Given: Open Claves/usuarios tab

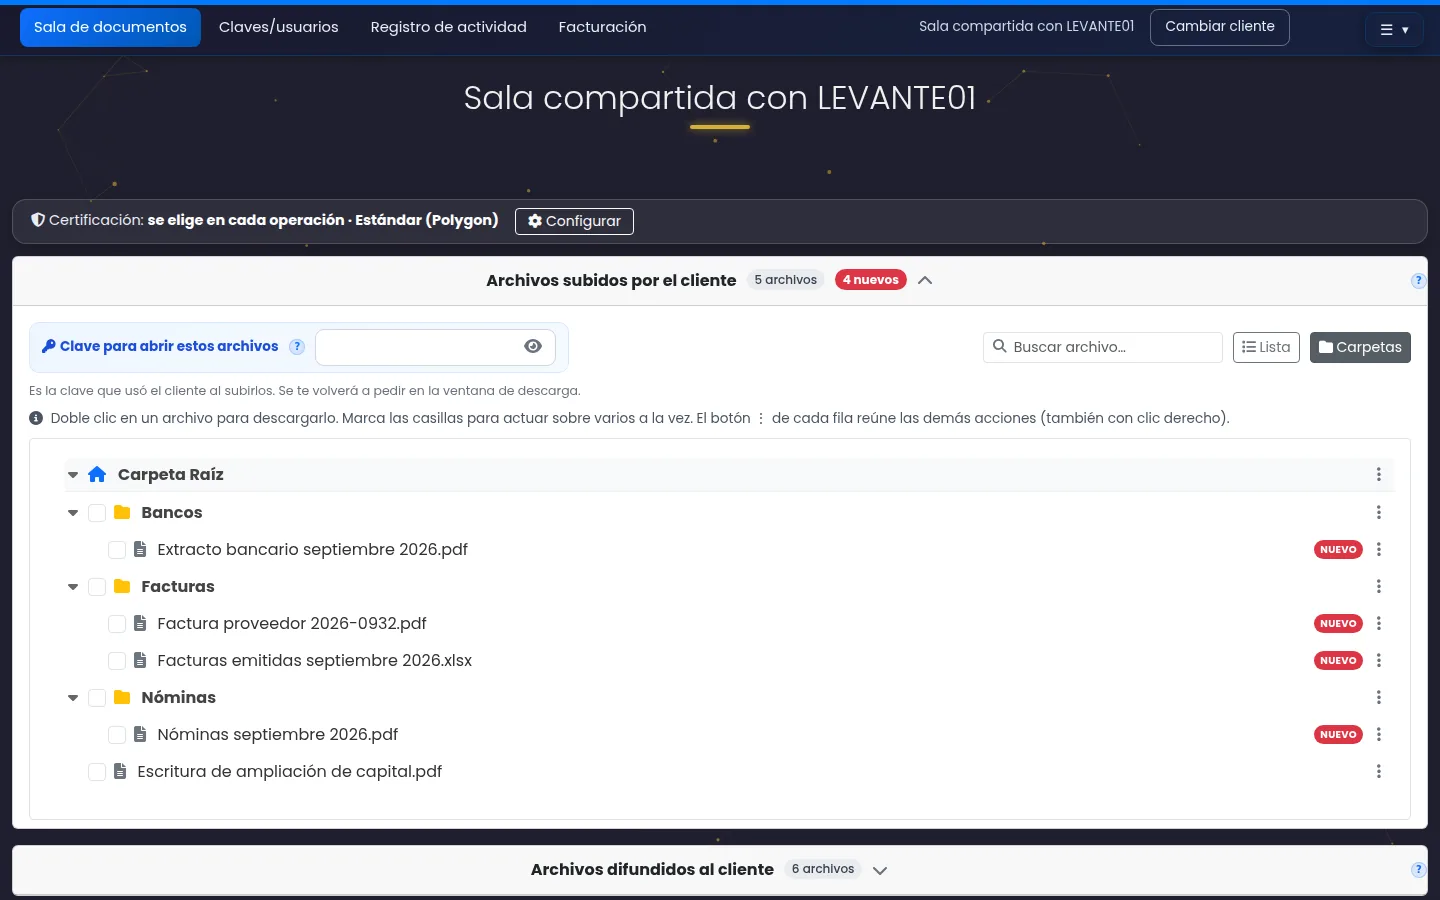Looking at the screenshot, I should [279, 27].
